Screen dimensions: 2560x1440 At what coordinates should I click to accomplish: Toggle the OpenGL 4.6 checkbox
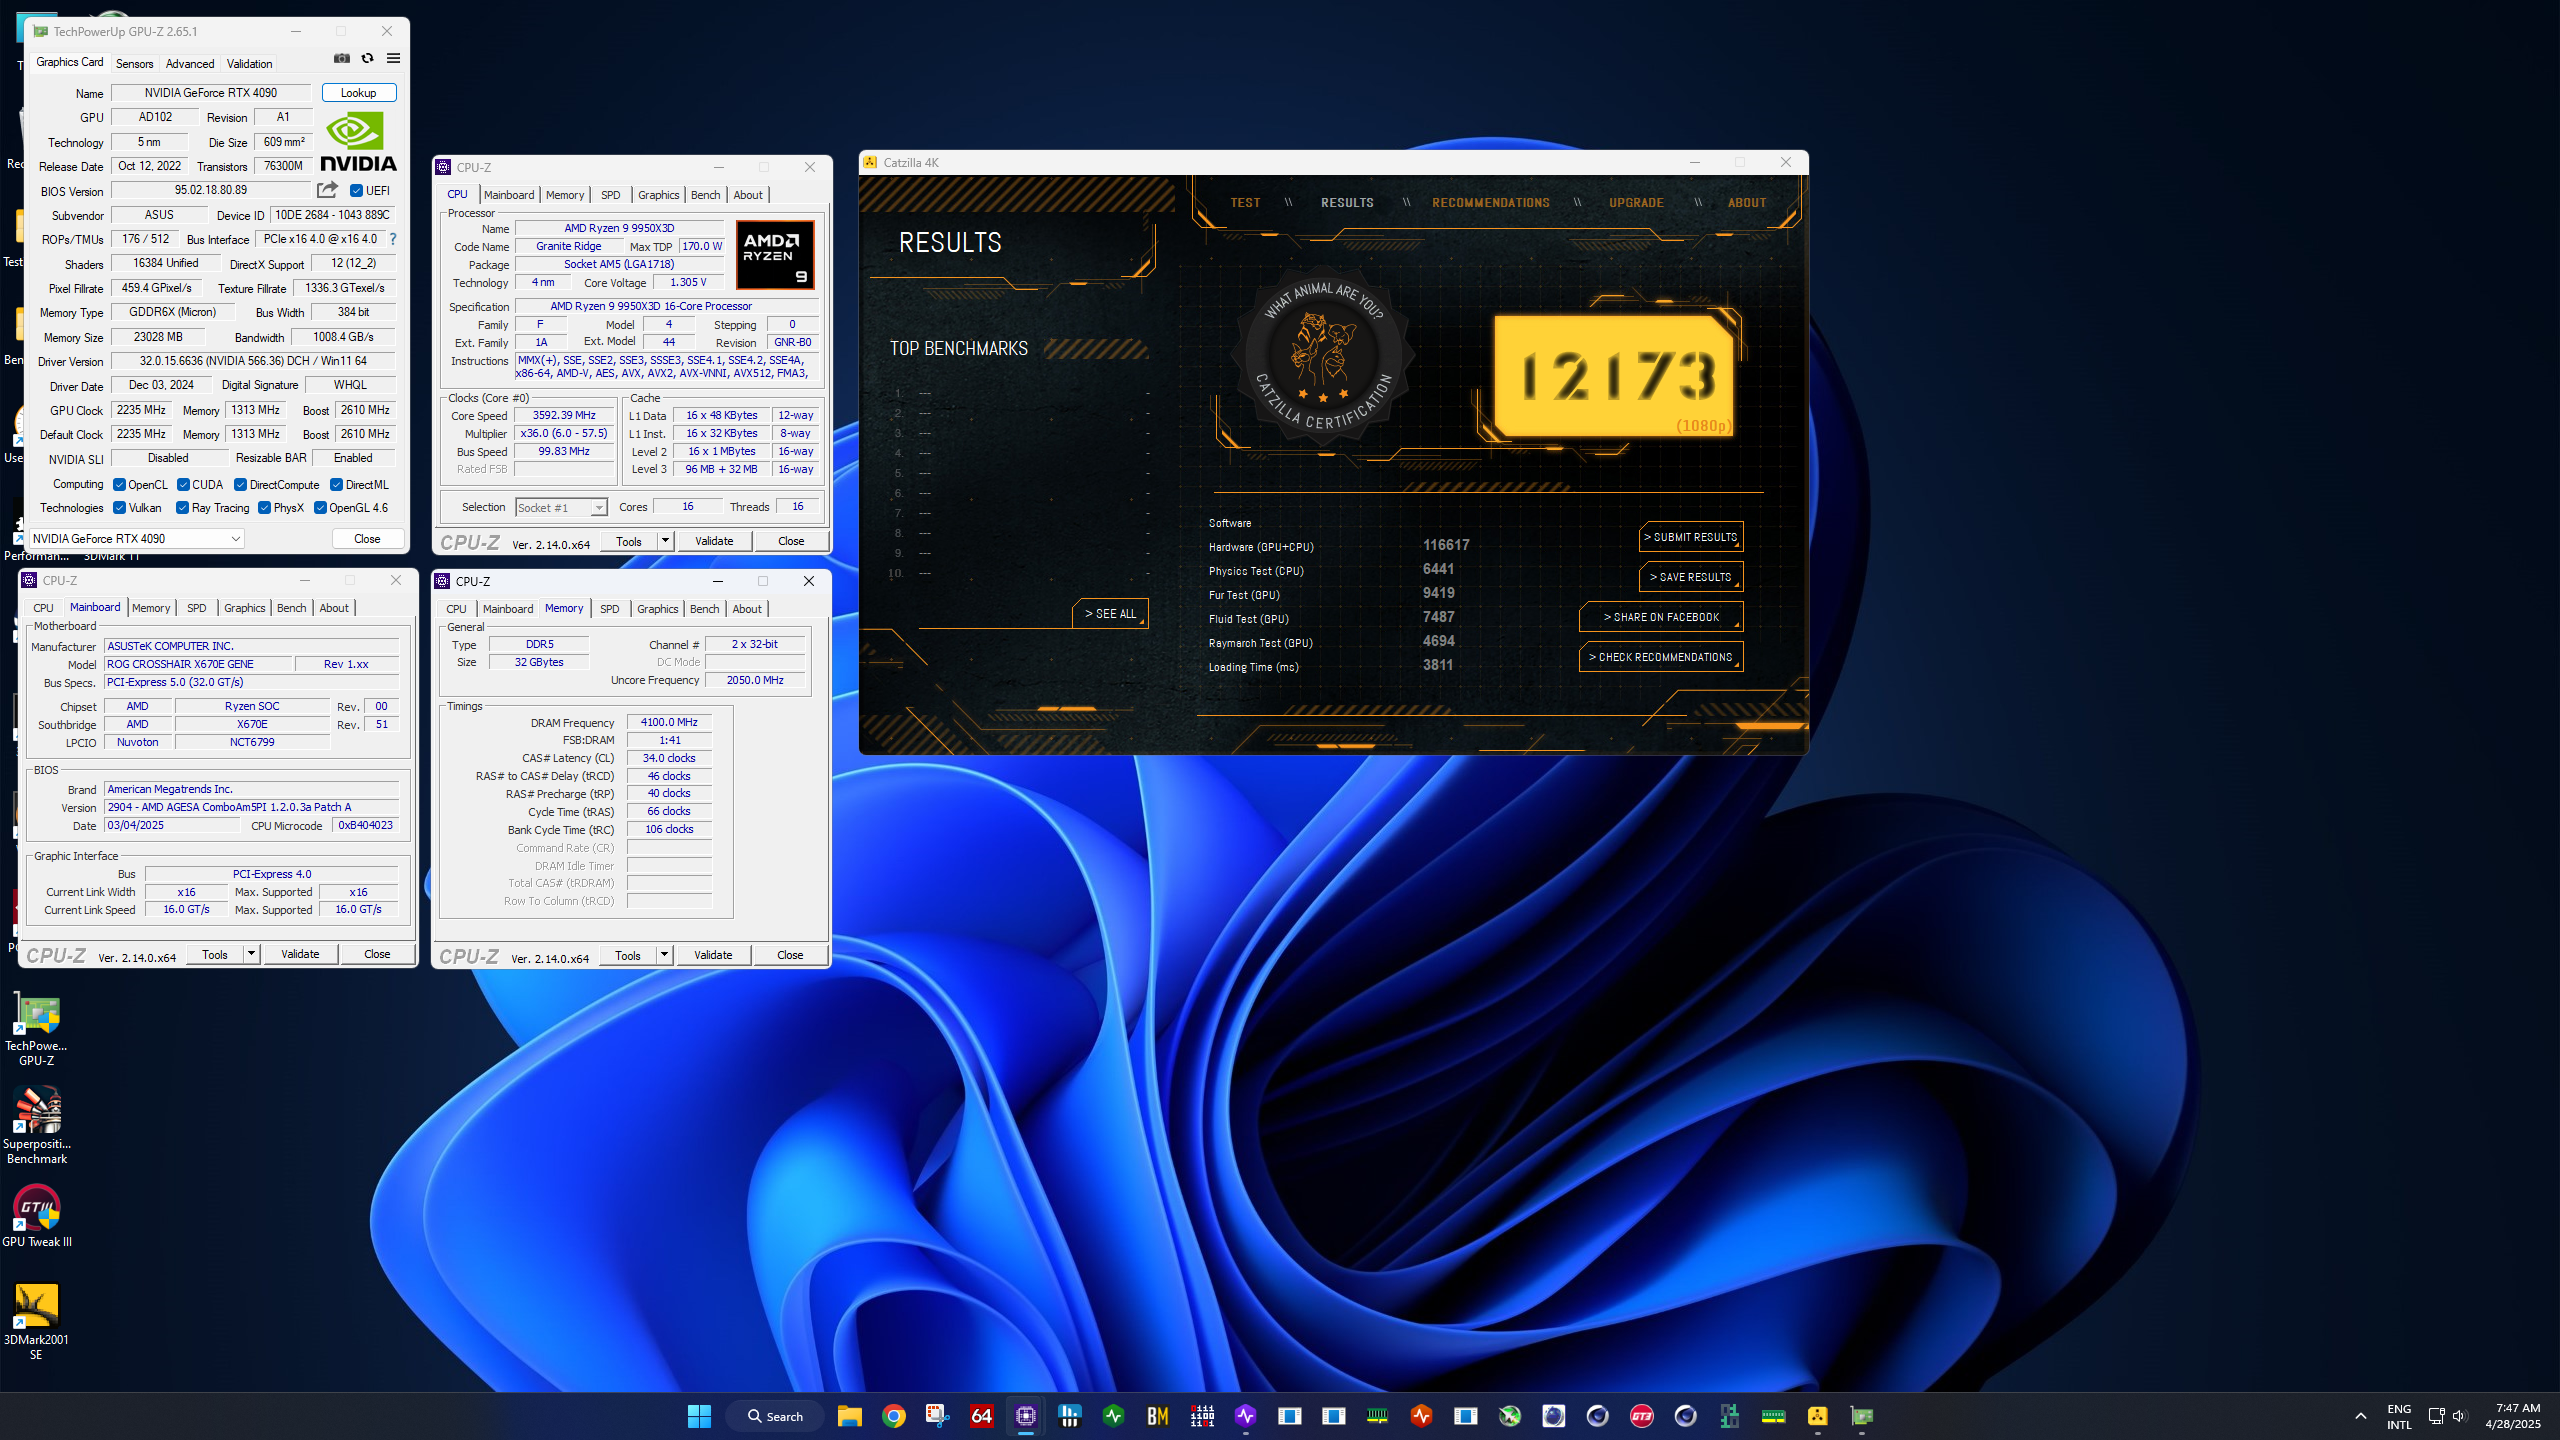[320, 508]
